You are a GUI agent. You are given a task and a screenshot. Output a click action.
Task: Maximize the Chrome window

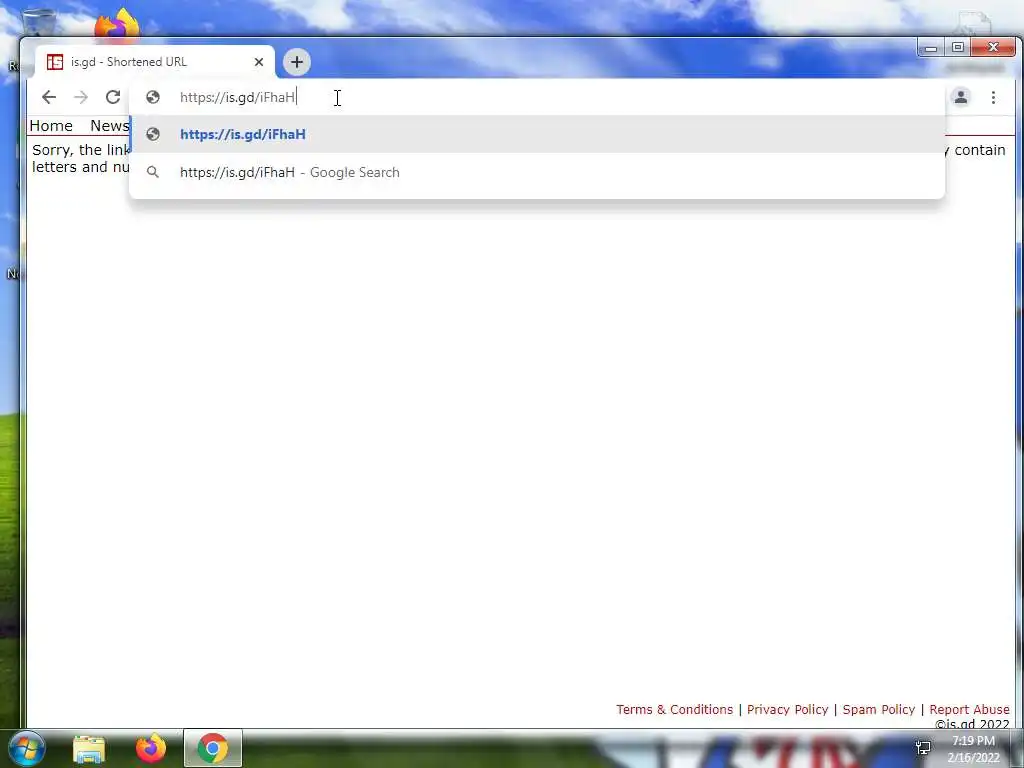(957, 48)
